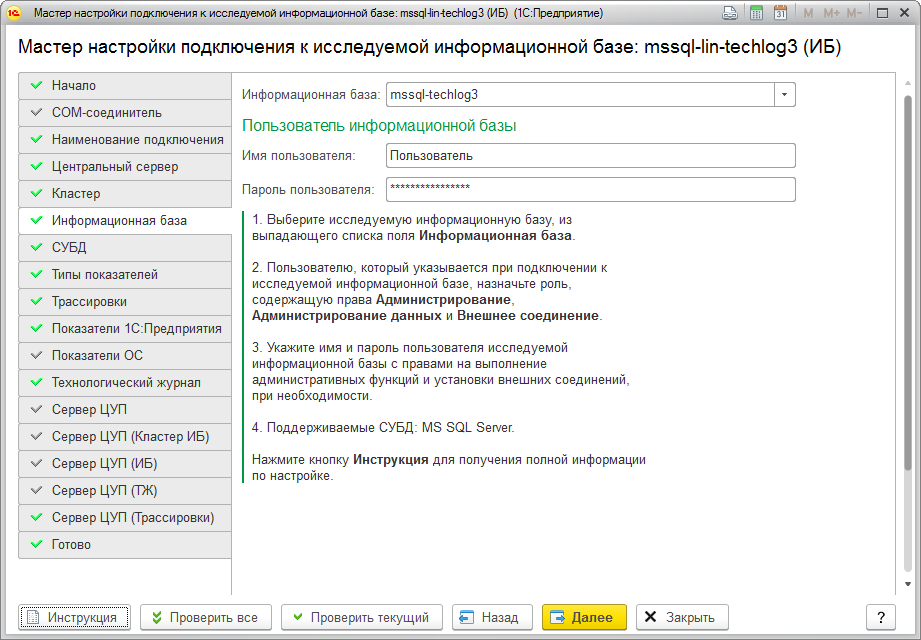Click the M memory button
Viewport: 921px width, 640px height.
point(808,13)
